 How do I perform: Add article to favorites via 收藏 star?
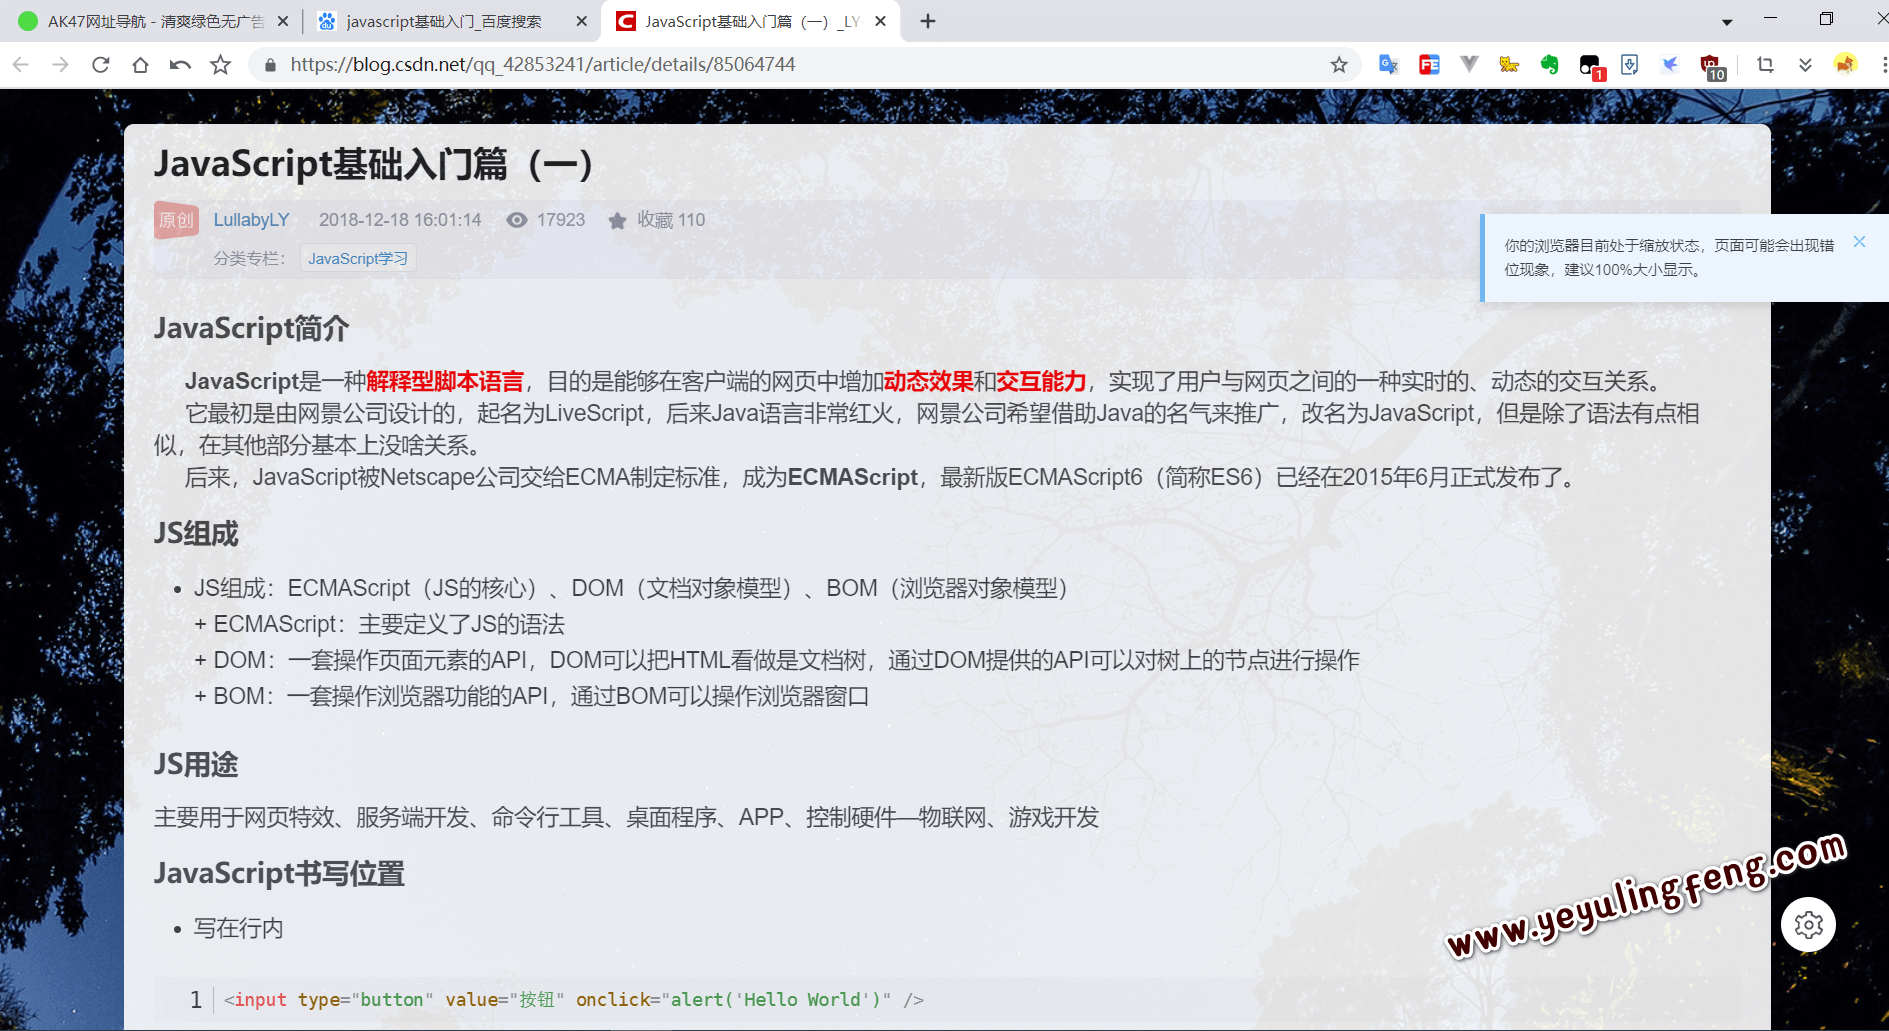click(657, 220)
